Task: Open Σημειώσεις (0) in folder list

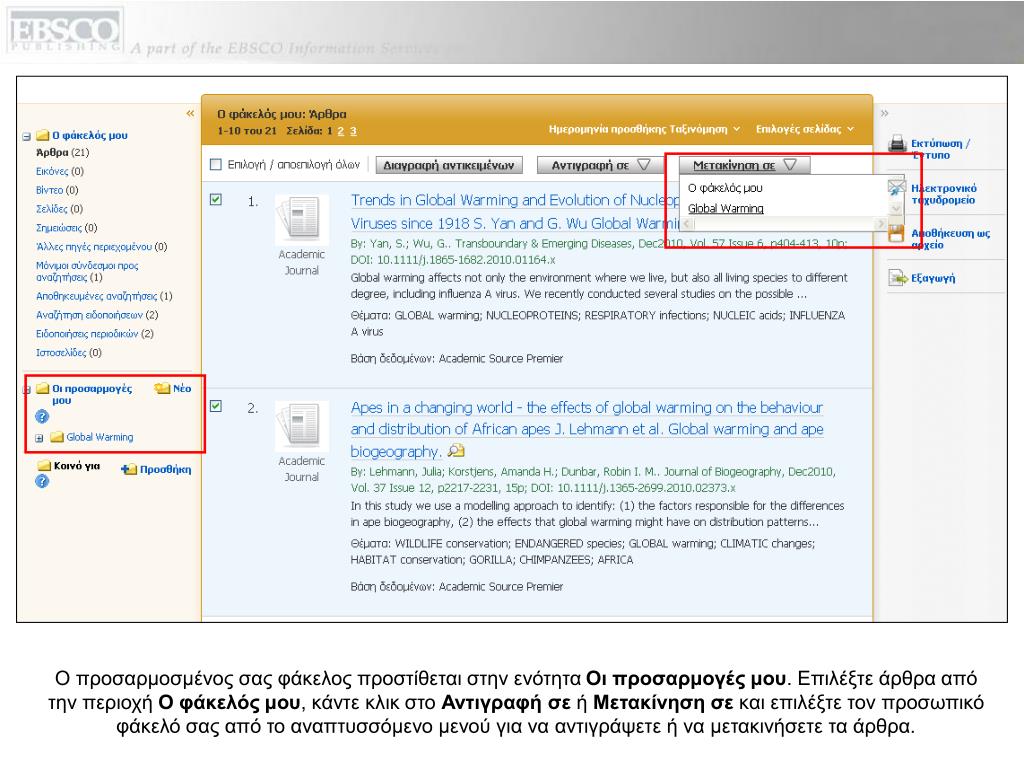Action: pos(66,228)
